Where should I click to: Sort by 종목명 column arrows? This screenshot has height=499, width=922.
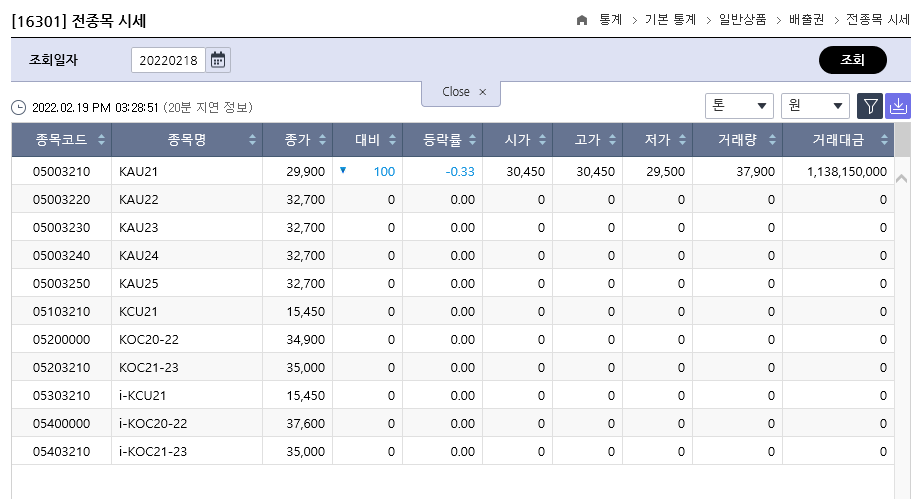252,140
